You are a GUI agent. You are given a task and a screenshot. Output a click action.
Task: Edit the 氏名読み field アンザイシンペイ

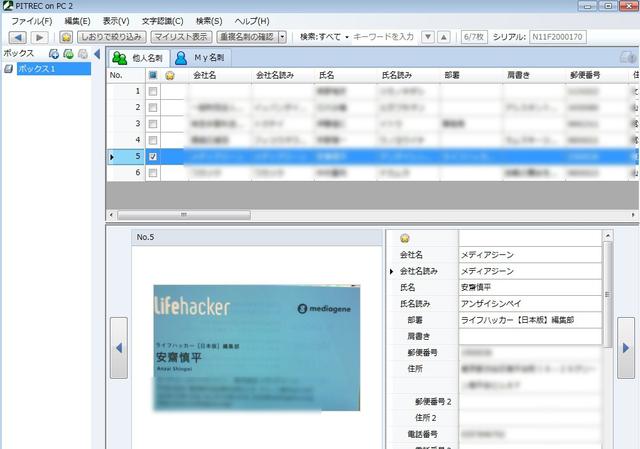pos(530,304)
